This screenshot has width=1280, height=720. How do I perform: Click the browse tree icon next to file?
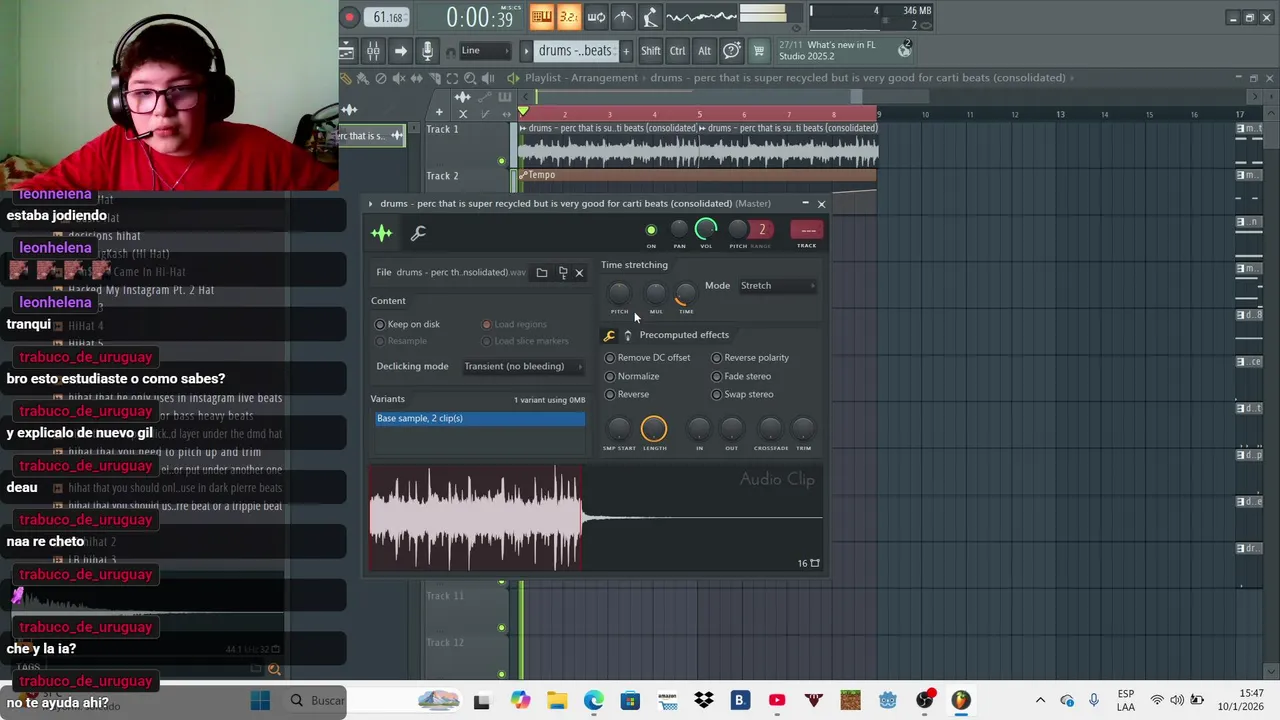pos(562,273)
